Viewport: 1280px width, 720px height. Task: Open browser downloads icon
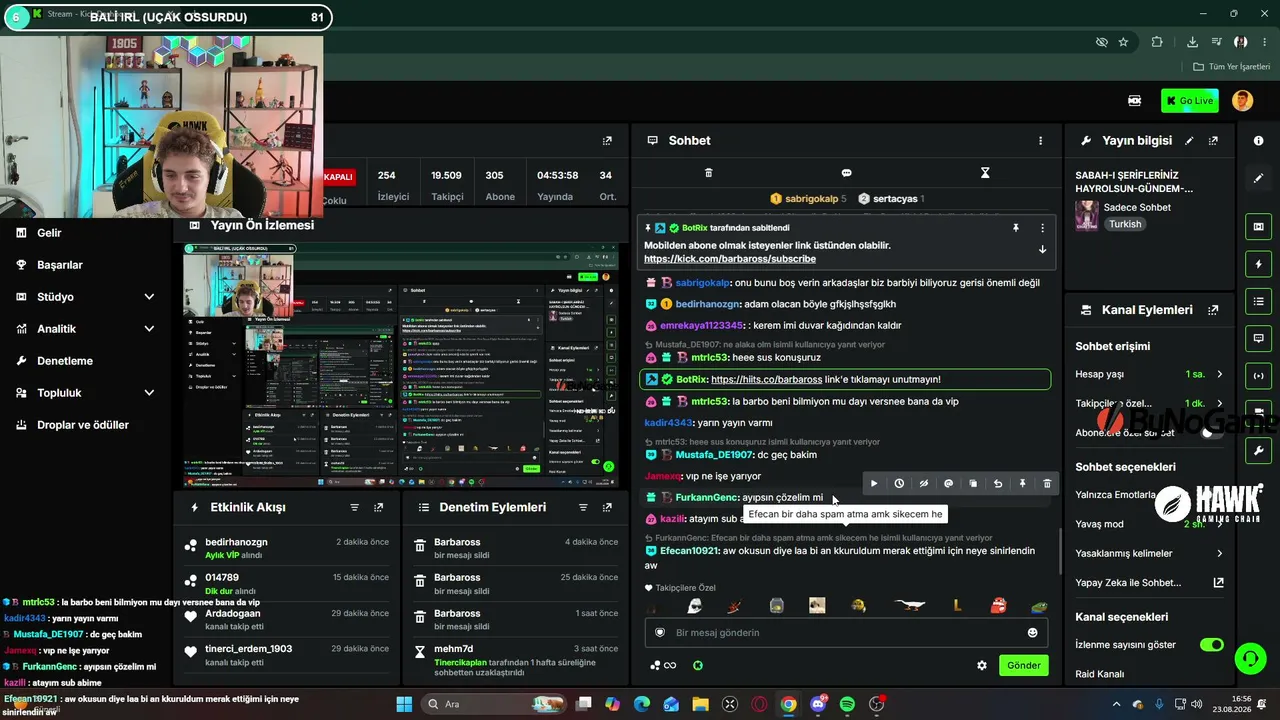(x=1192, y=42)
